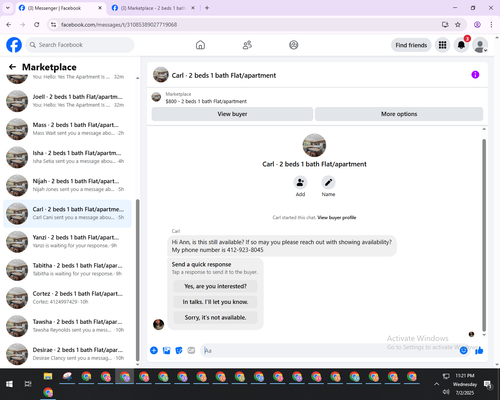Image resolution: width=500 pixels, height=400 pixels.
Task: Open more actions plus icon in composer
Action: pos(154,350)
